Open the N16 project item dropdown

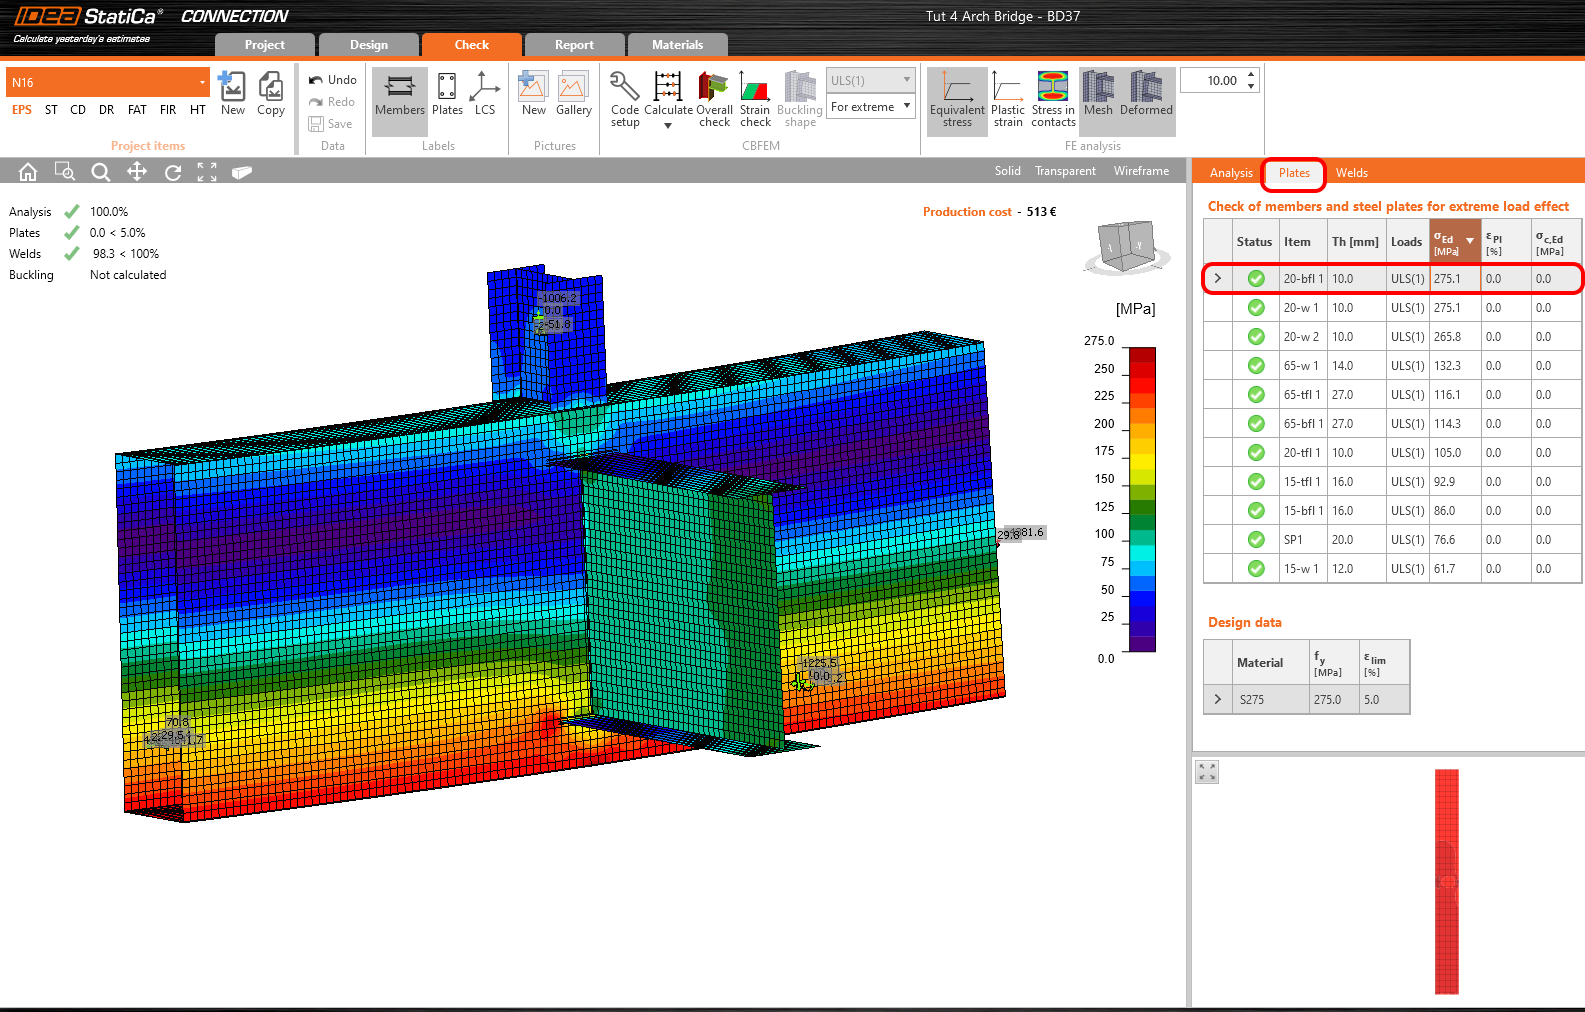point(202,83)
